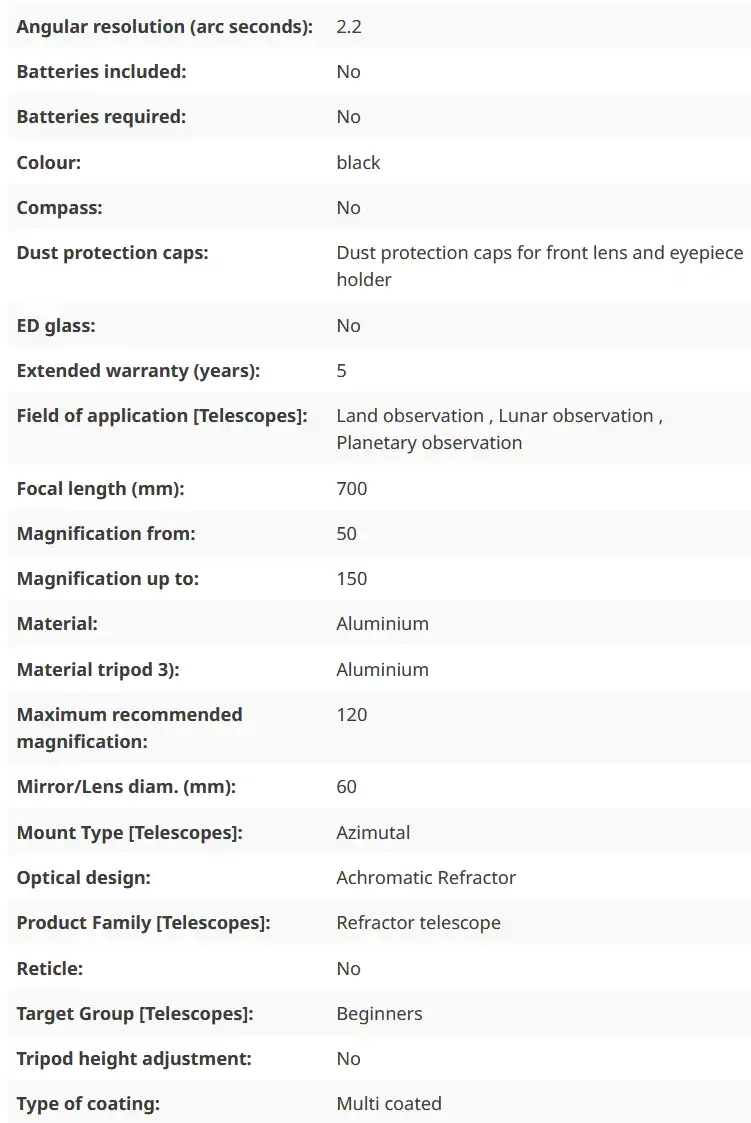Click the 'Batteries included:' label

[102, 72]
